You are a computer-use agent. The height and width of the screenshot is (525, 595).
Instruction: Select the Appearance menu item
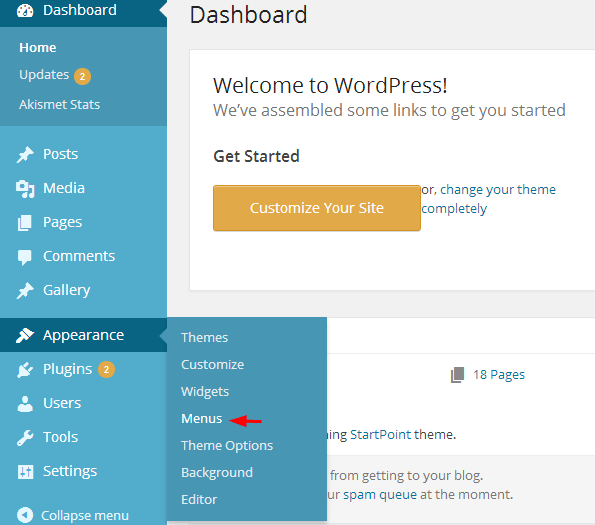(83, 335)
